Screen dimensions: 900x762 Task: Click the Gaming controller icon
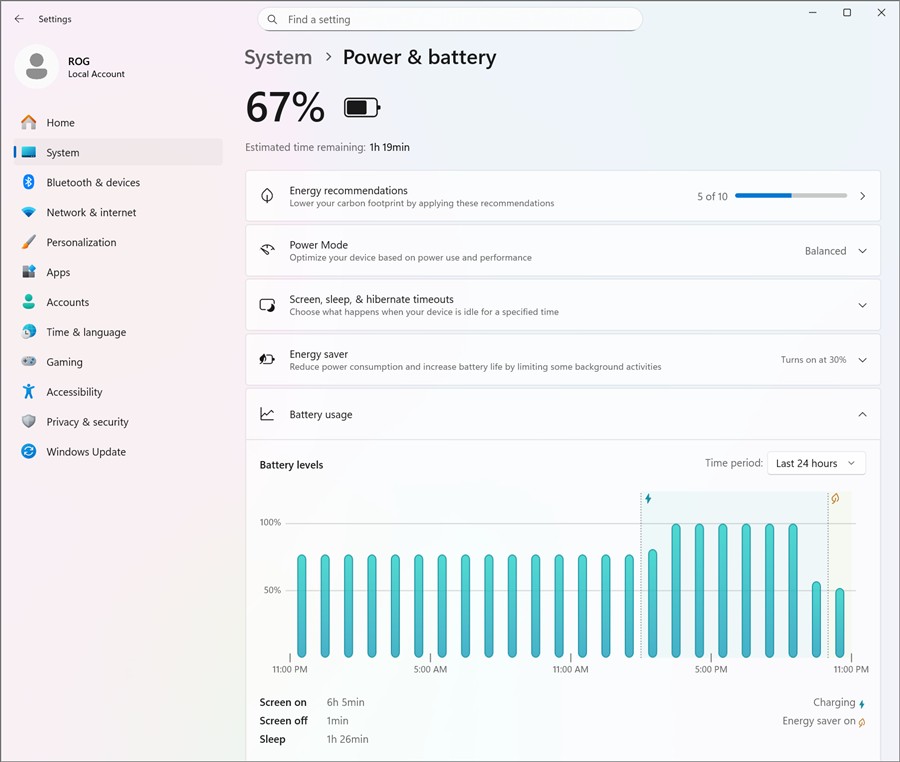pos(29,362)
